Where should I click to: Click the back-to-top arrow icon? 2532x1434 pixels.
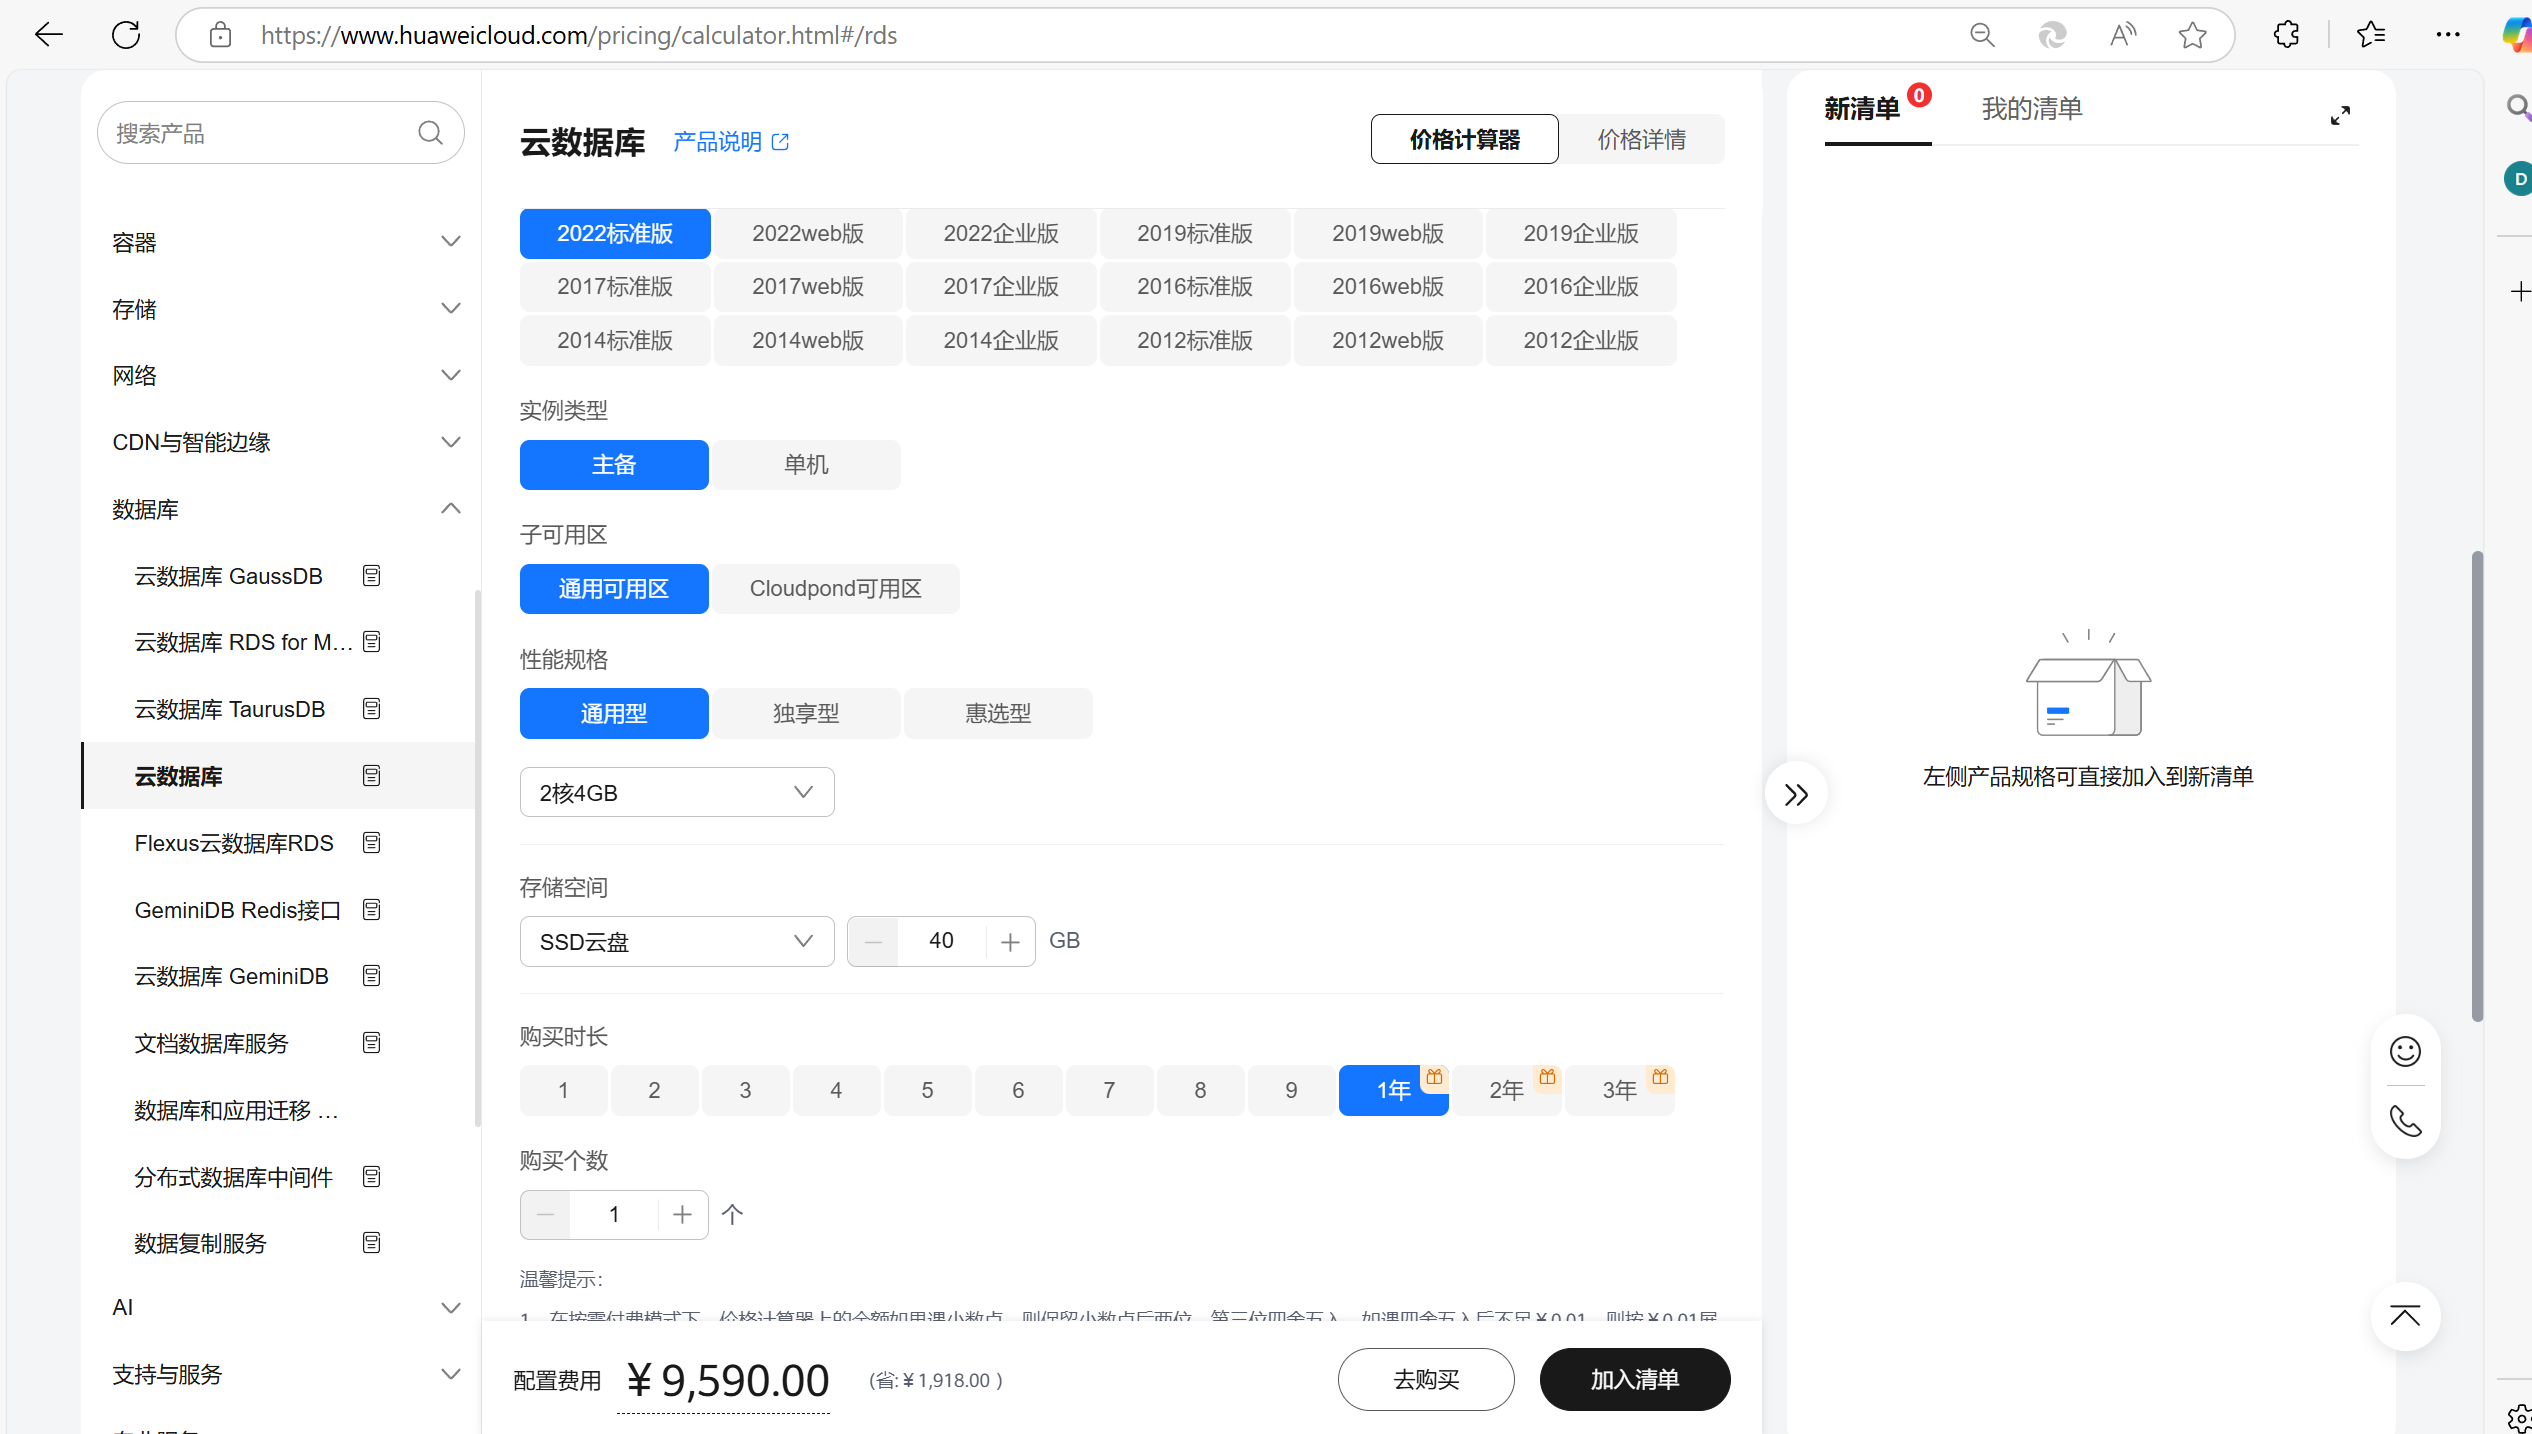tap(2405, 1316)
